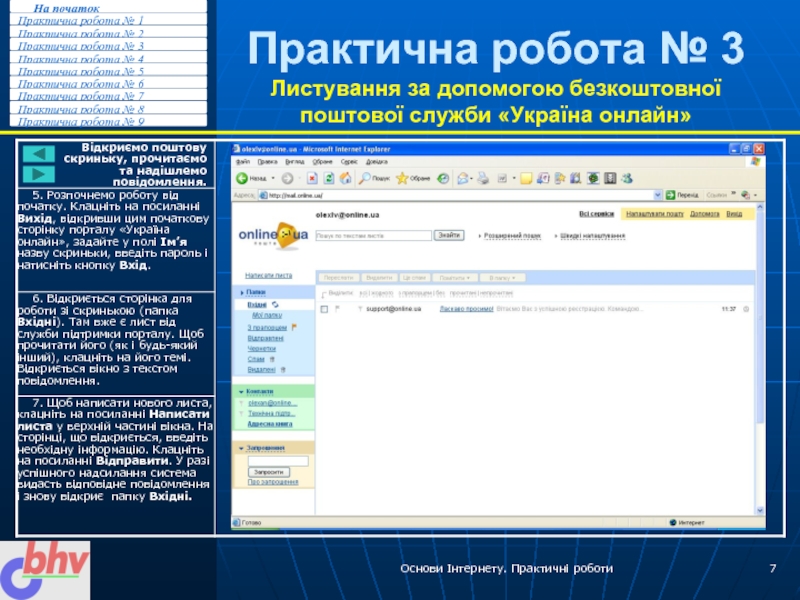
Task: Open the Позначити dropdown button
Action: [455, 278]
